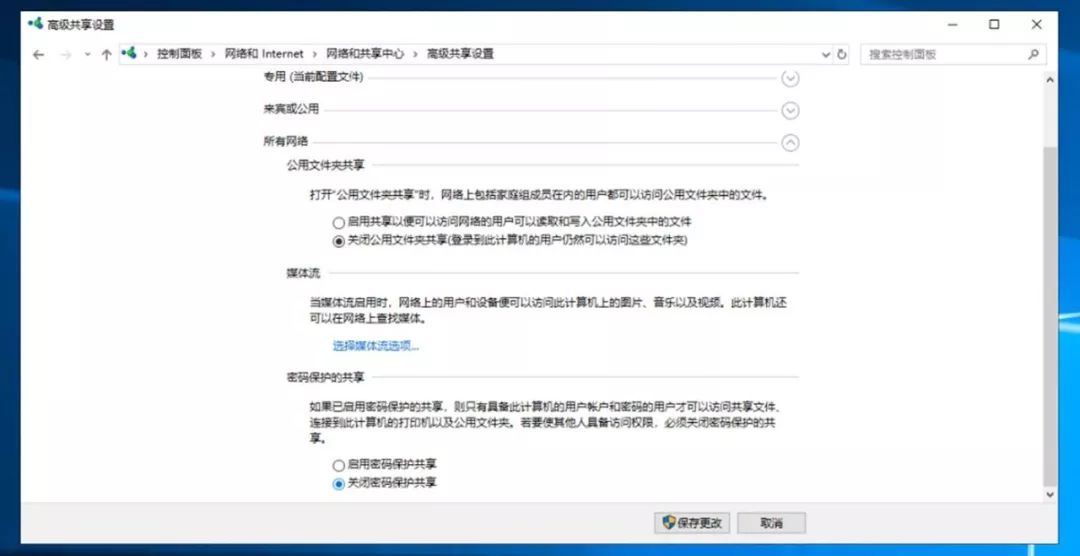
Task: Open breadcrumb arrow after 控制面板
Action: (214, 54)
